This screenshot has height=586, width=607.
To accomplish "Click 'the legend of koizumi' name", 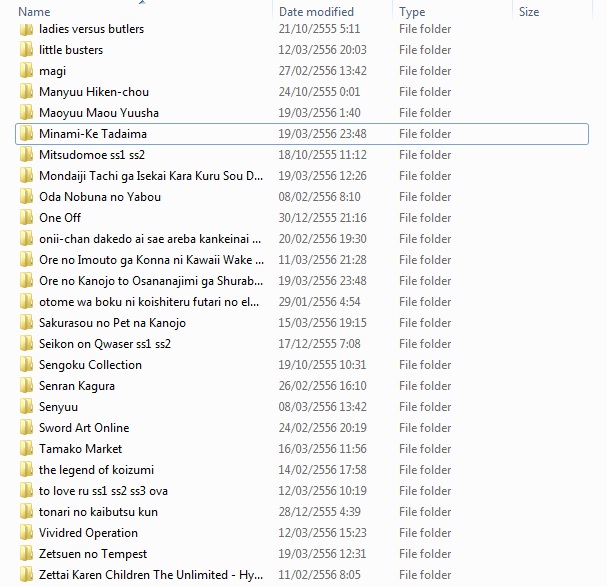I will click(96, 470).
